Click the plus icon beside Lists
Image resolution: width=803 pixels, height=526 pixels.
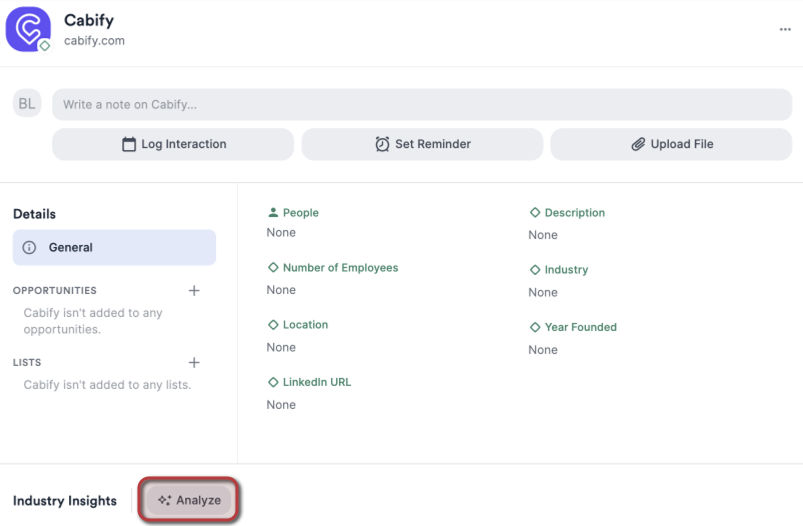tap(194, 363)
